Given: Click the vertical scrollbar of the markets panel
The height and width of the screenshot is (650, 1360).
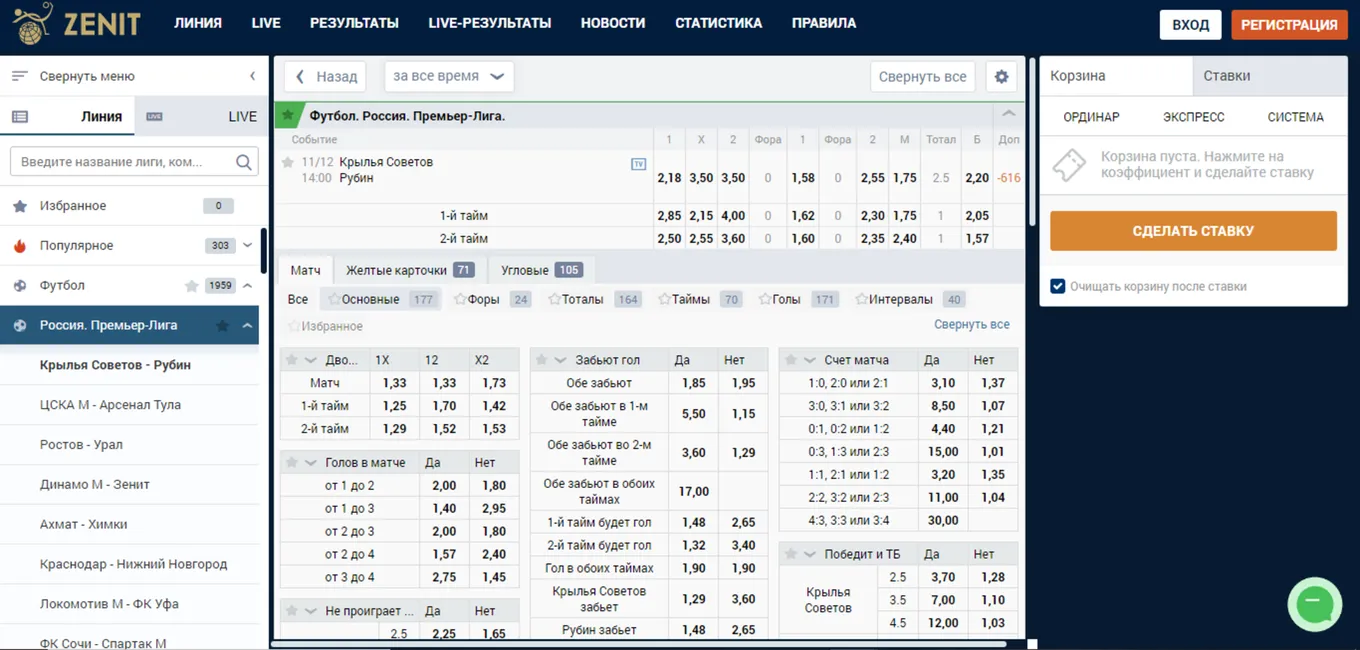Looking at the screenshot, I should pyautogui.click(x=1032, y=140).
